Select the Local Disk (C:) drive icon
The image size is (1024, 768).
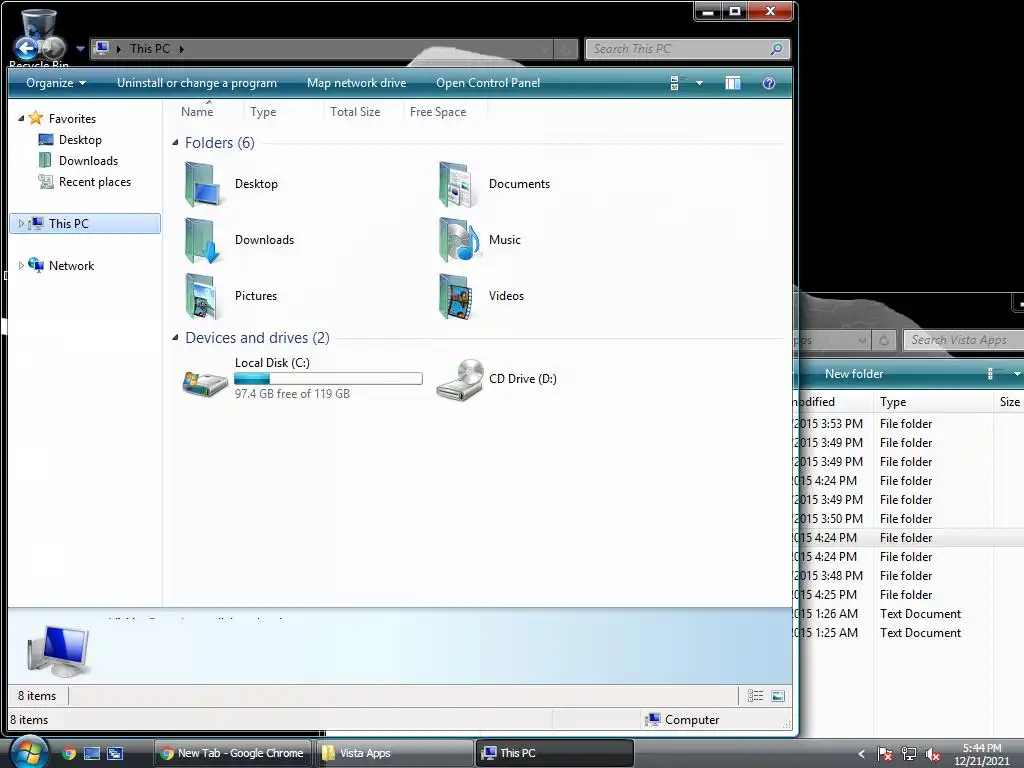point(205,383)
